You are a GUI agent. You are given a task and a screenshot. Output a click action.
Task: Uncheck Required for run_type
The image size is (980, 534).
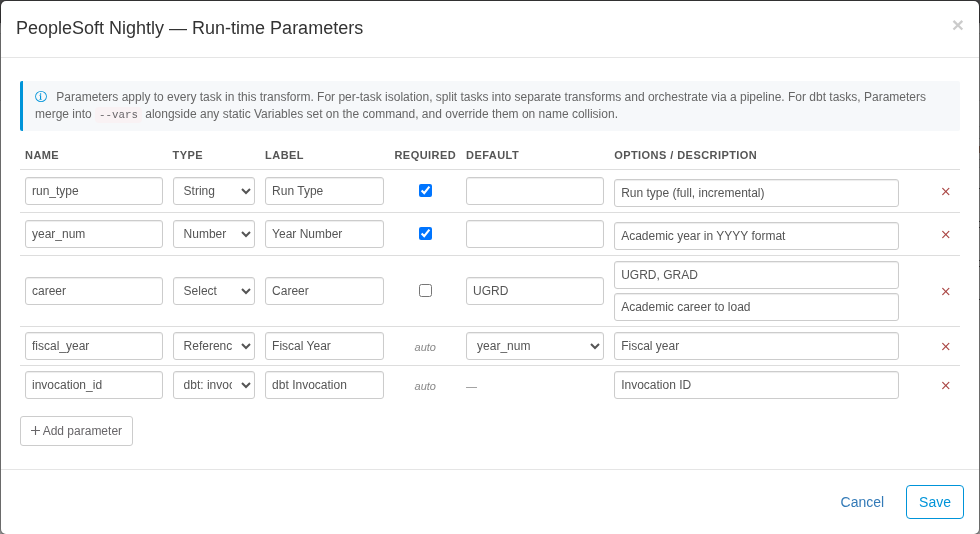tap(425, 191)
